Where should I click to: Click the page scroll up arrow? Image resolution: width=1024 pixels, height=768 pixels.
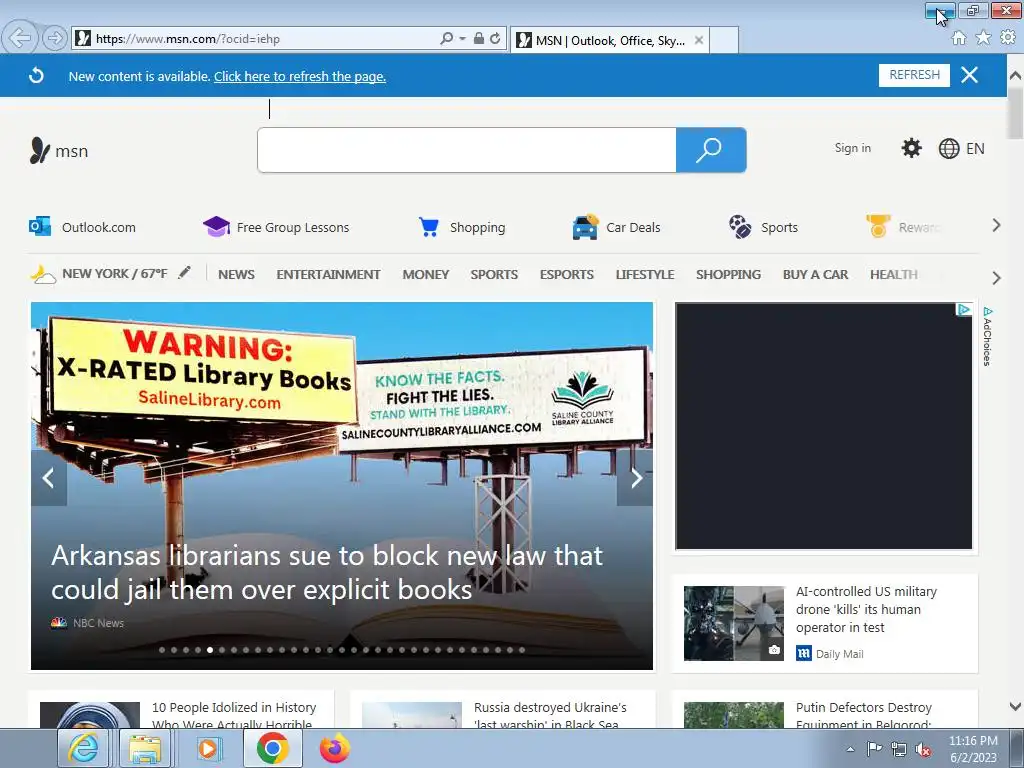point(1016,76)
